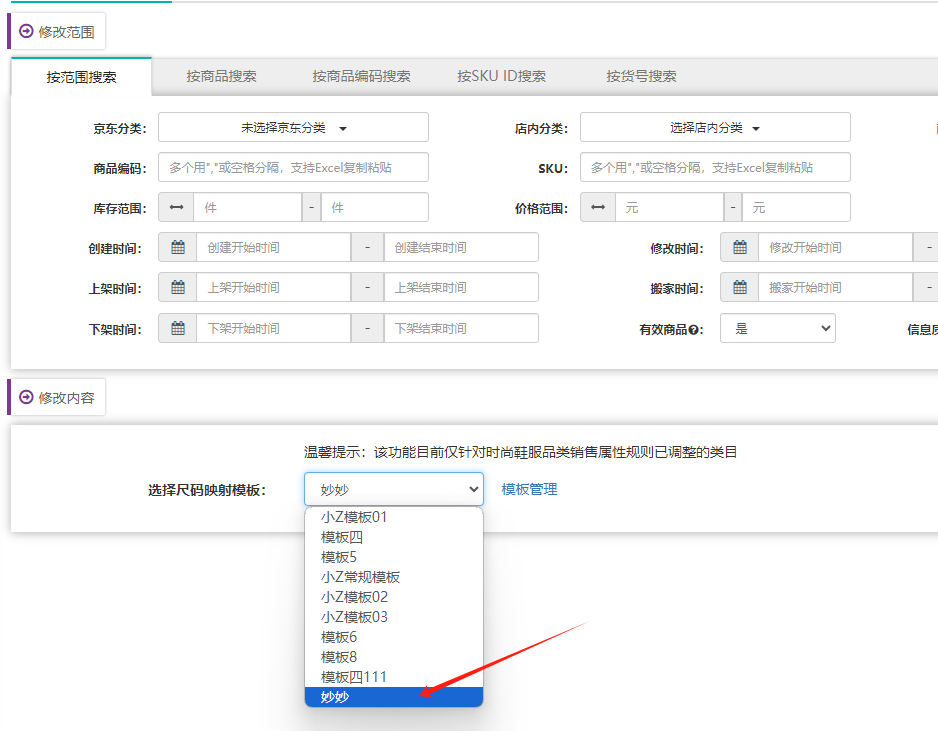
Task: Click the range arrow icon for 库存范围
Action: click(176, 208)
